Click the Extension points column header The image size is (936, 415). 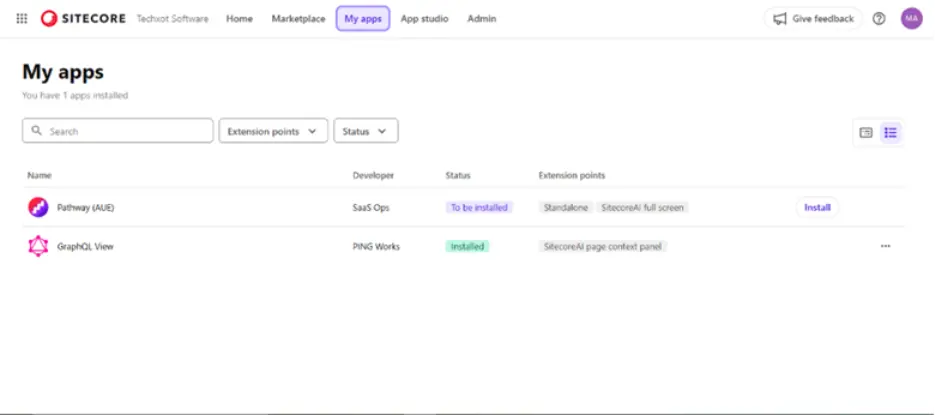pyautogui.click(x=572, y=176)
